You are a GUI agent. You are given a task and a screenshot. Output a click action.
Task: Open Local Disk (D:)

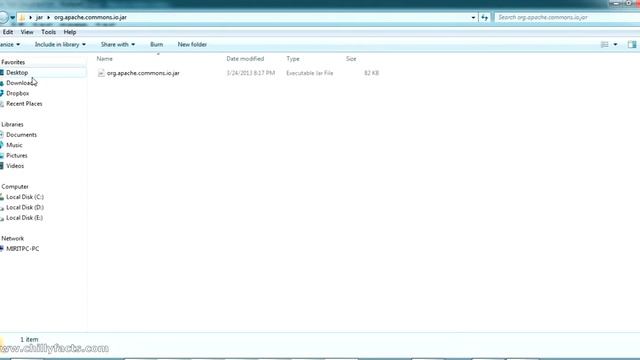coord(25,207)
